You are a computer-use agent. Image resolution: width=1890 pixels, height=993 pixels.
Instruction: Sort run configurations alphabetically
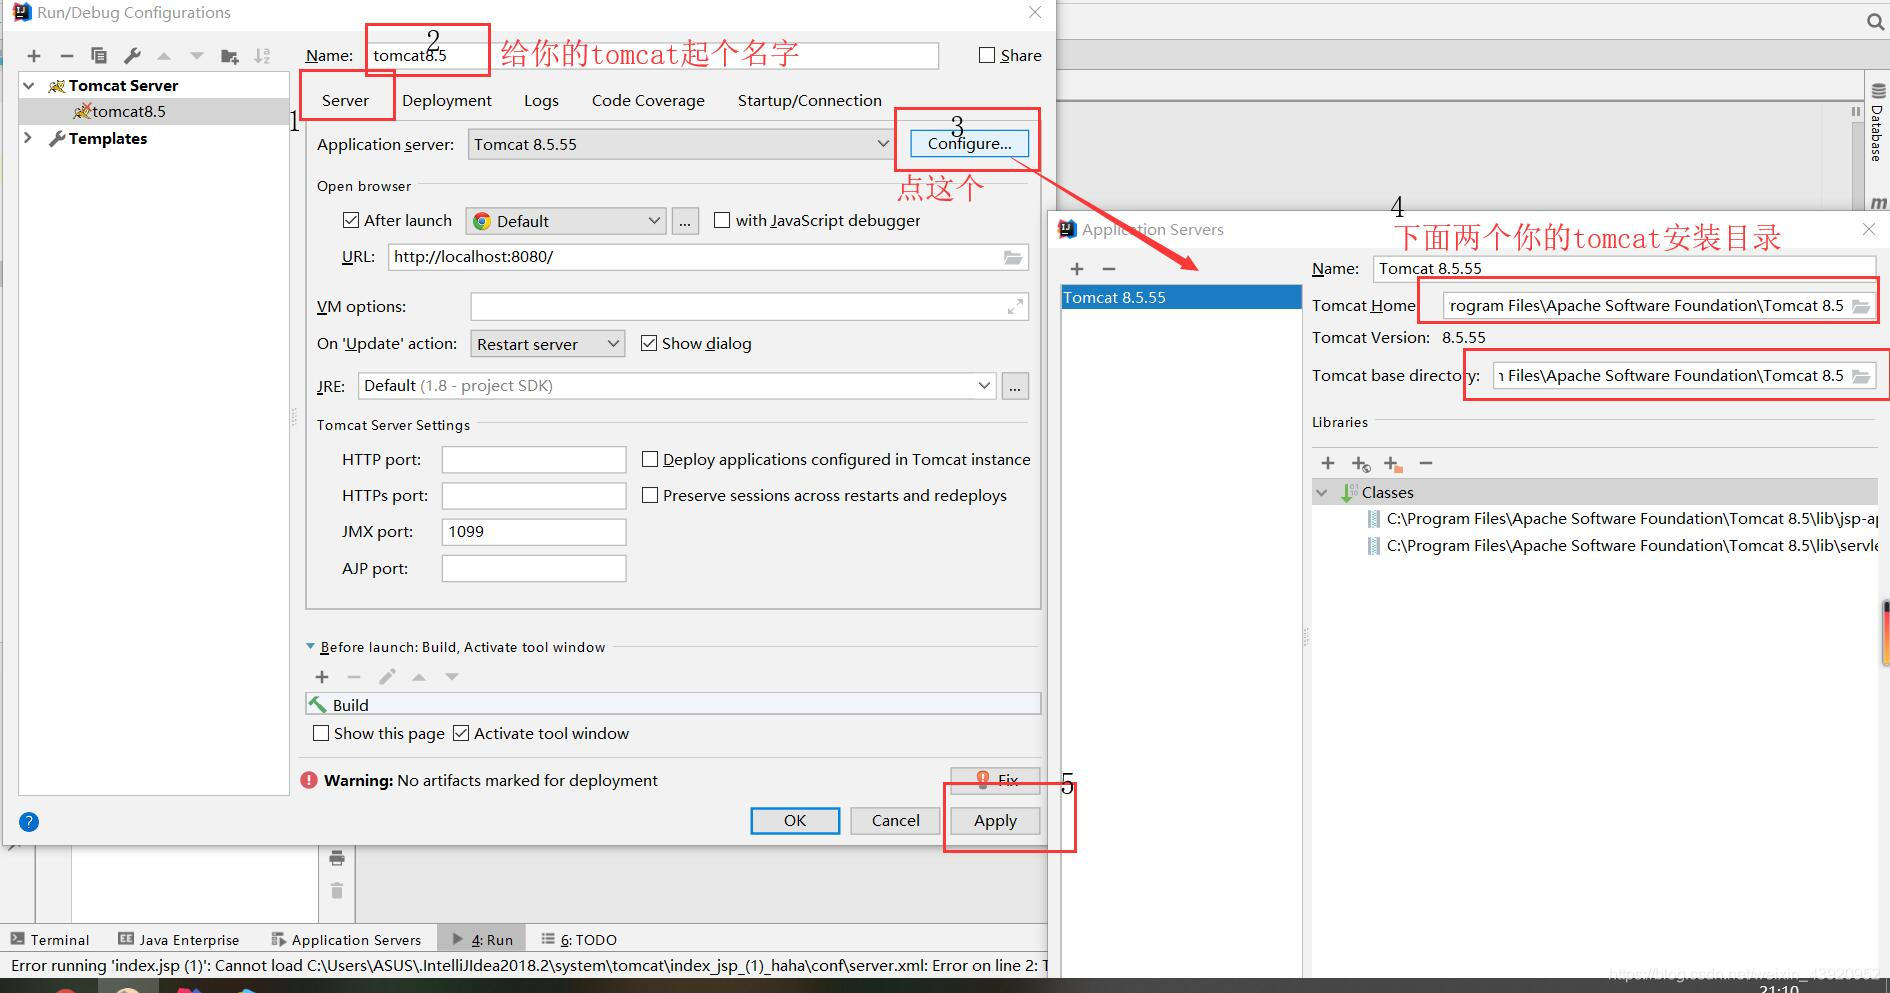262,56
